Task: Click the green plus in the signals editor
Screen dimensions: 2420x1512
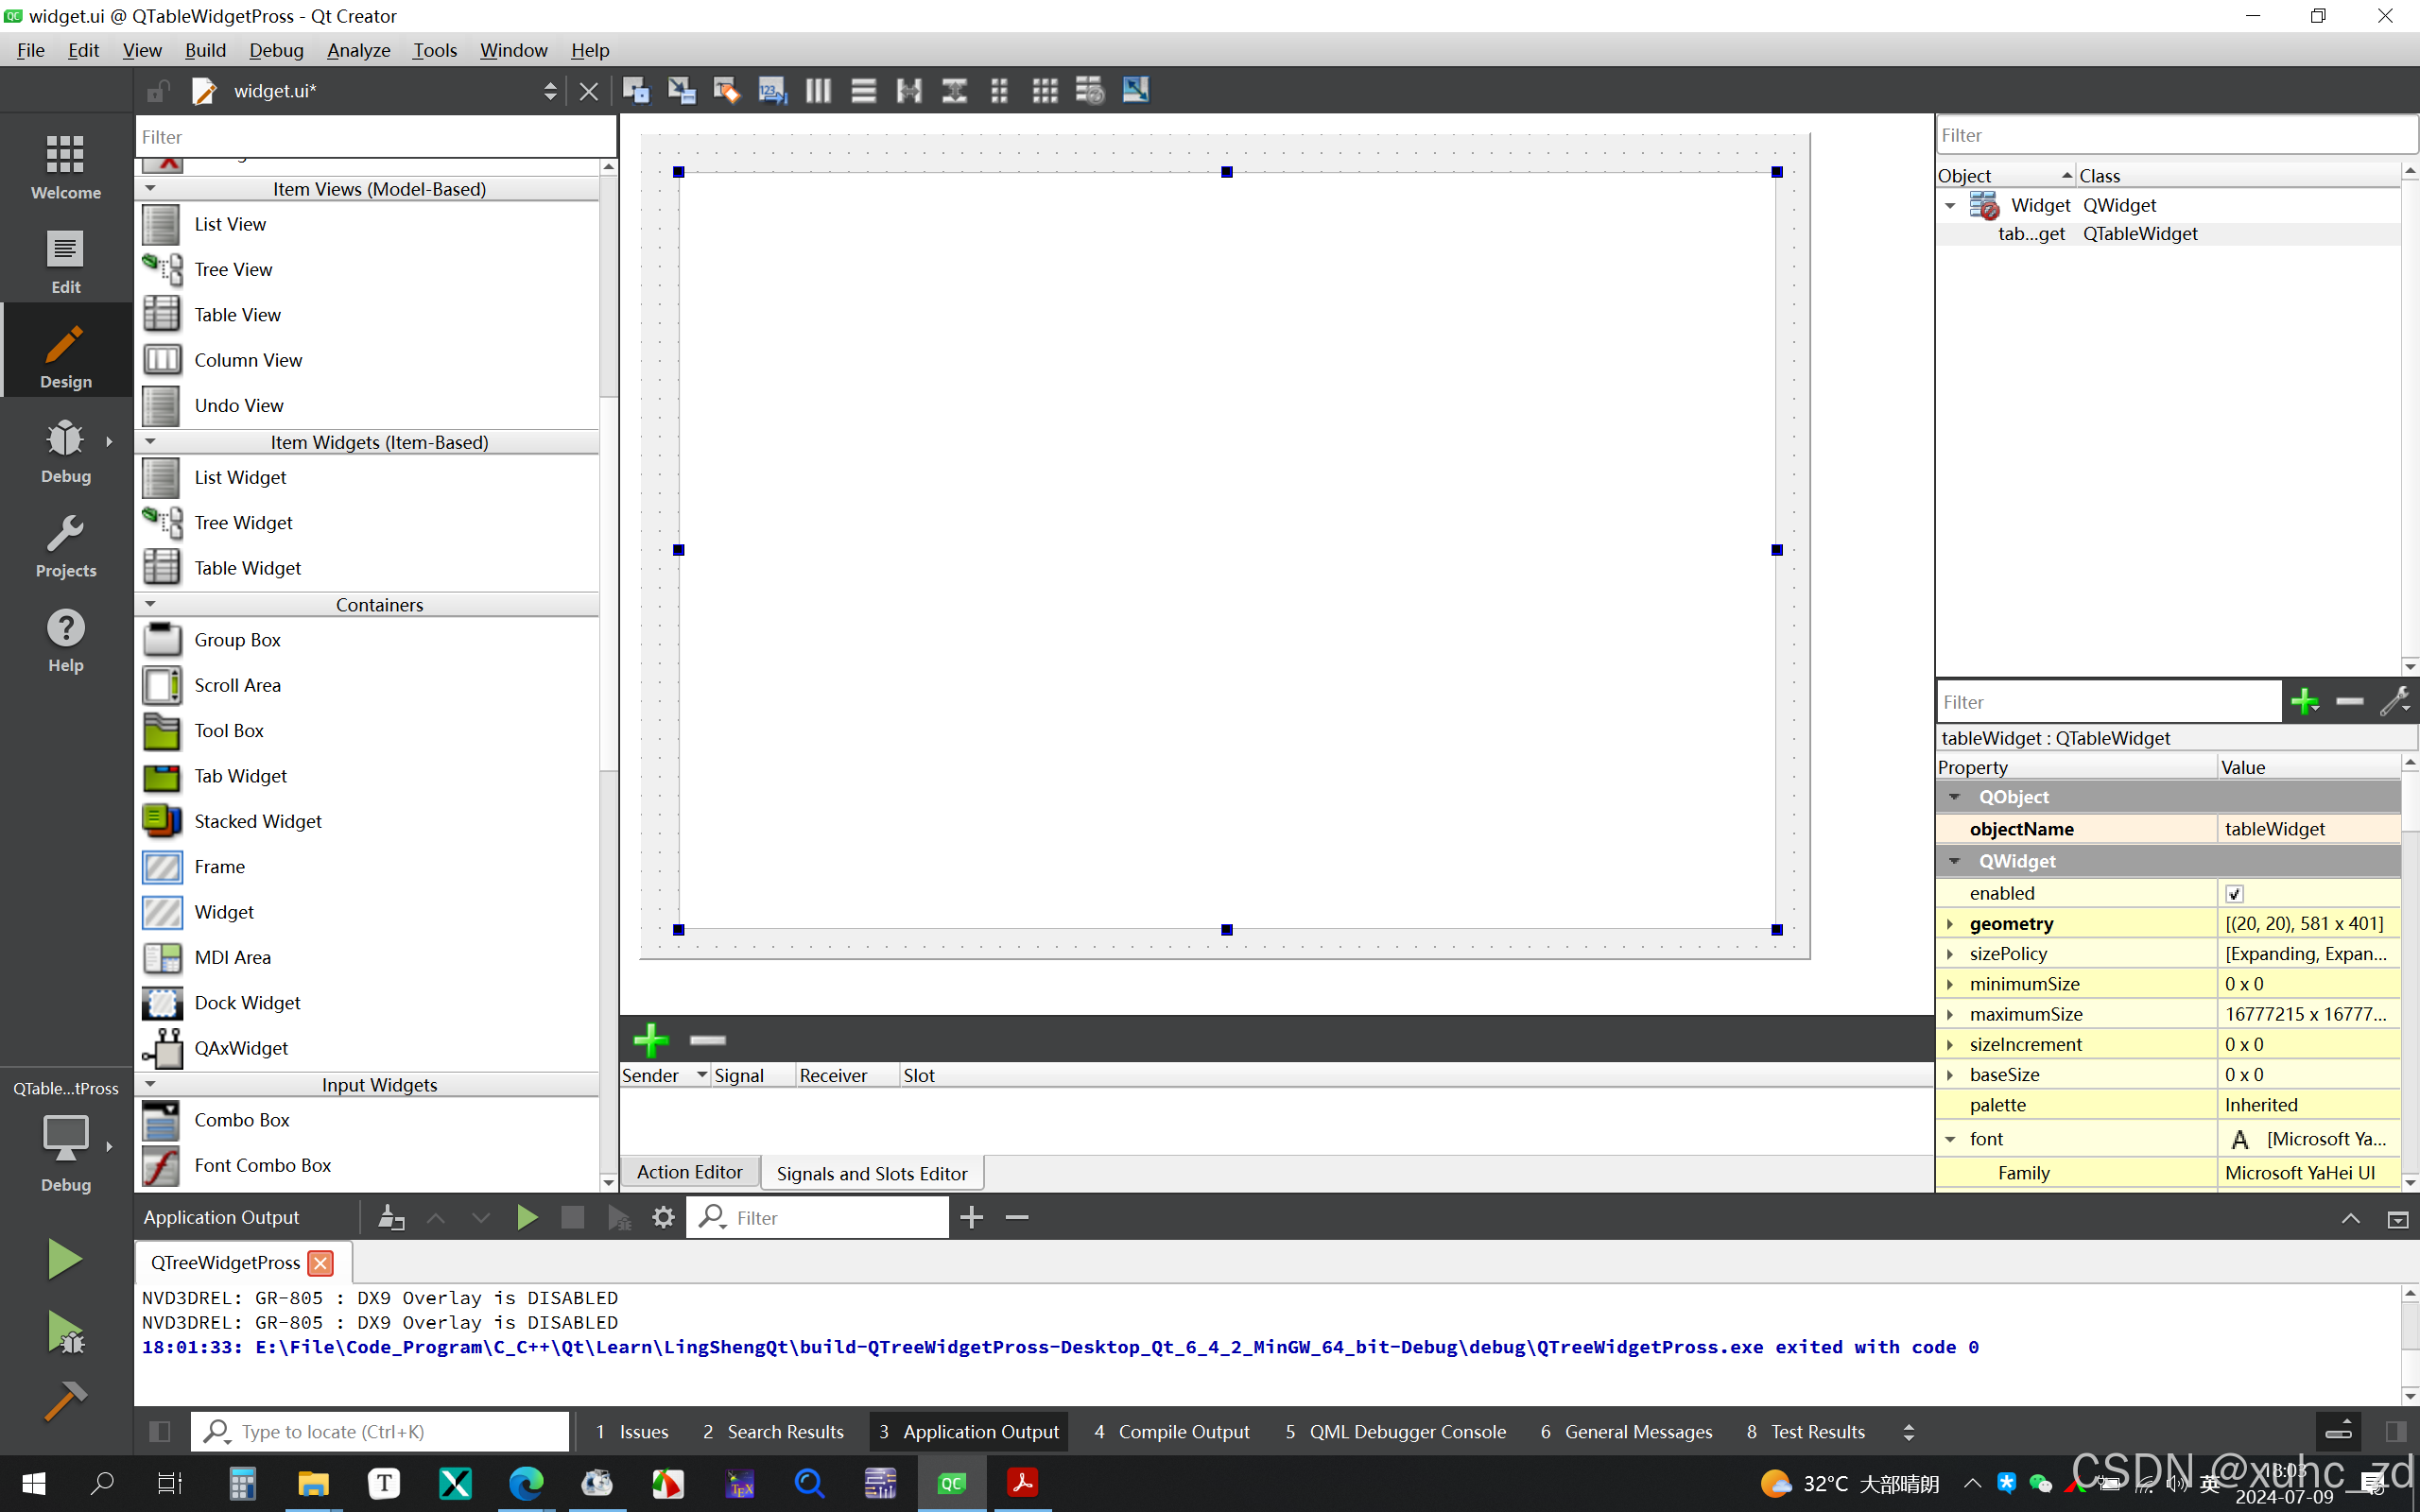Action: click(x=651, y=1040)
